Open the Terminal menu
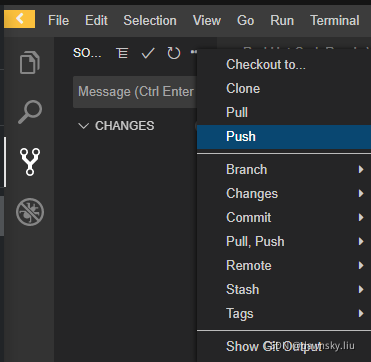This screenshot has width=371, height=362. (335, 21)
